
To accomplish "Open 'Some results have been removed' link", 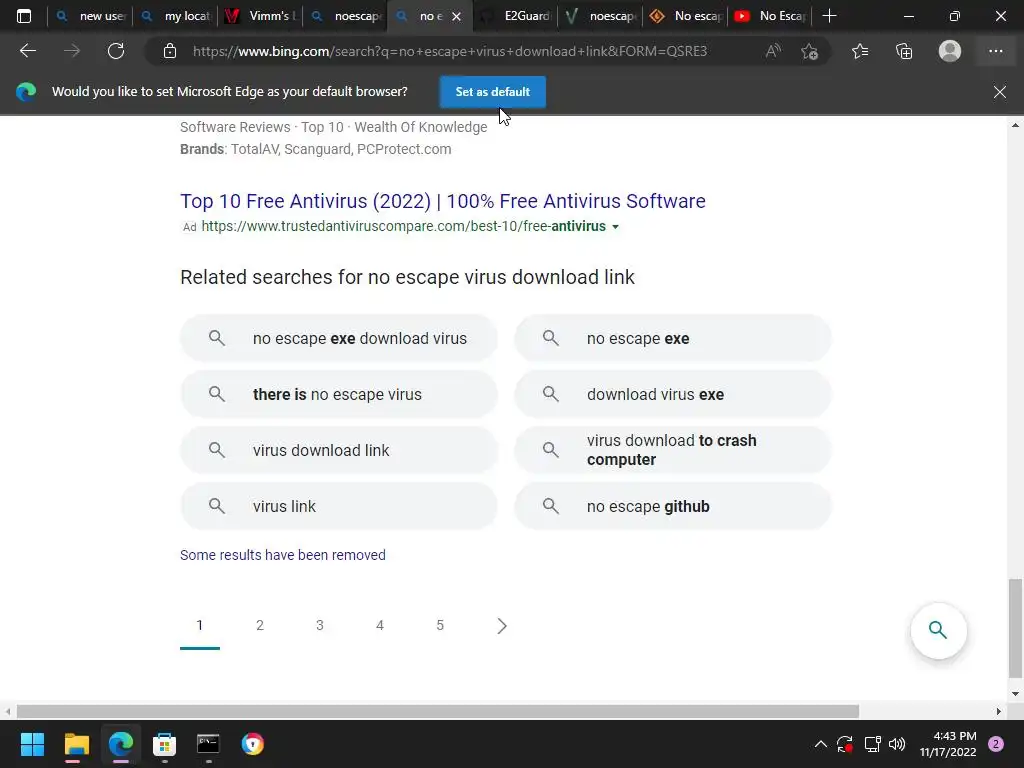I will tap(283, 555).
